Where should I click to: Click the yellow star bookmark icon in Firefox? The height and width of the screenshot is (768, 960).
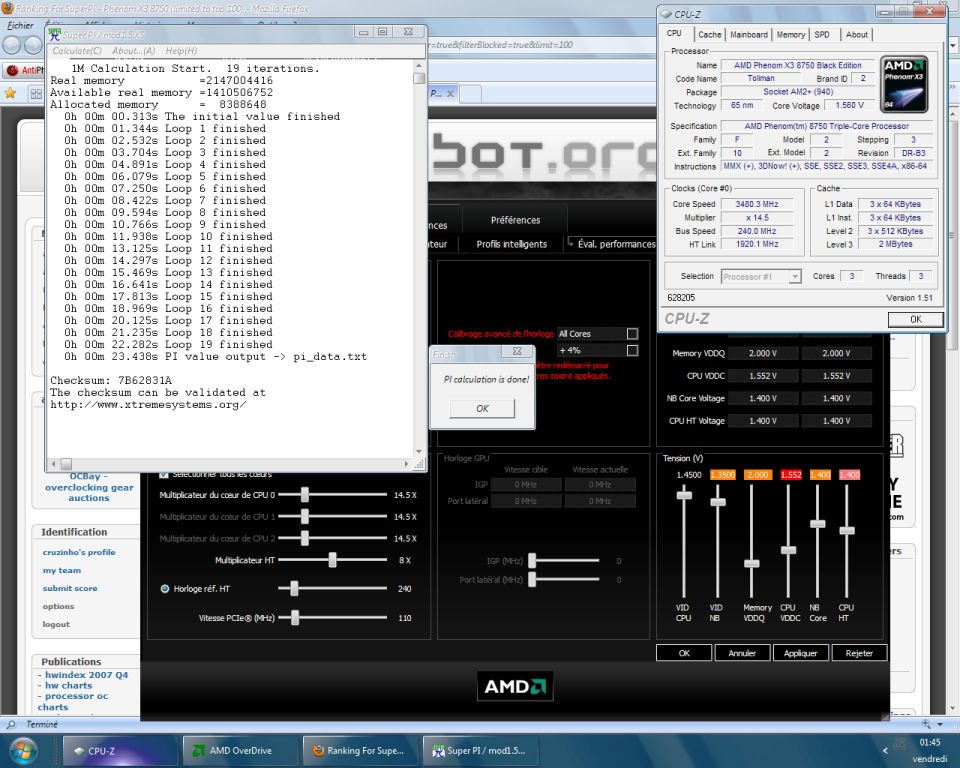(10, 93)
